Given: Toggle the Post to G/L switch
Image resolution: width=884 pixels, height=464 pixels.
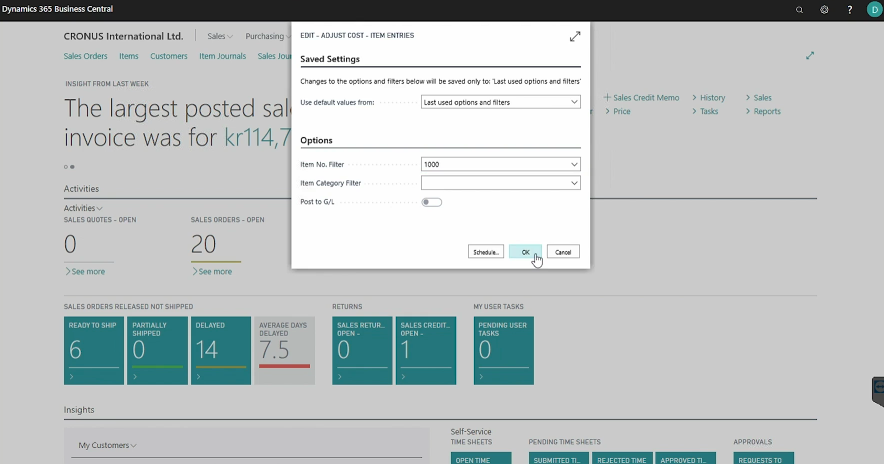Looking at the screenshot, I should pyautogui.click(x=431, y=202).
